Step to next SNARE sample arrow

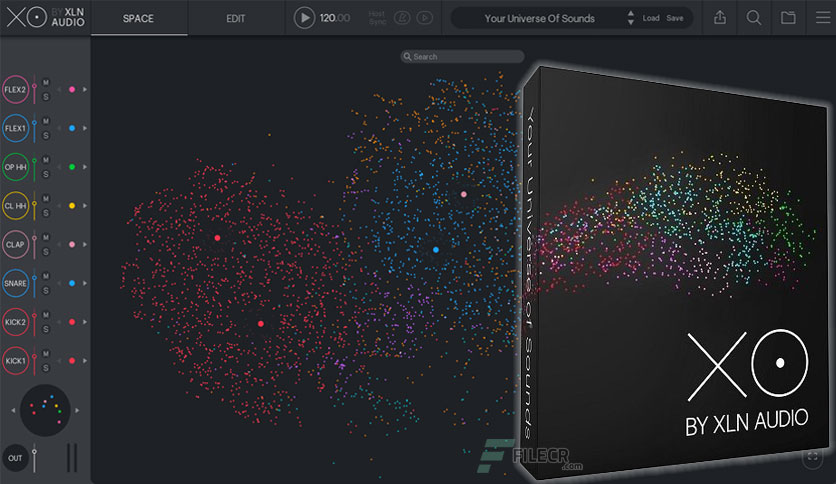(x=85, y=283)
